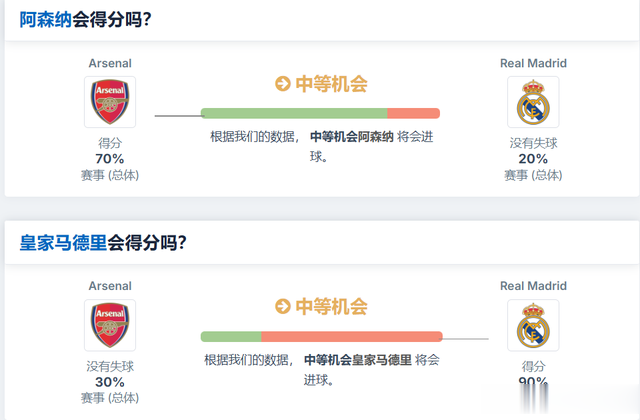Click the bold 中等机会皇家马德里 text
Image resolution: width=640 pixels, height=420 pixels.
point(357,360)
